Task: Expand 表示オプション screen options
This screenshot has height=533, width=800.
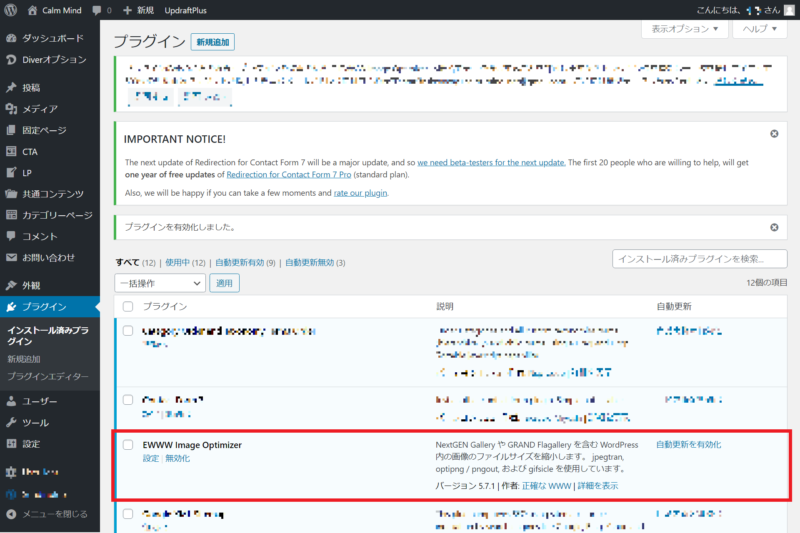Action: pyautogui.click(x=685, y=29)
